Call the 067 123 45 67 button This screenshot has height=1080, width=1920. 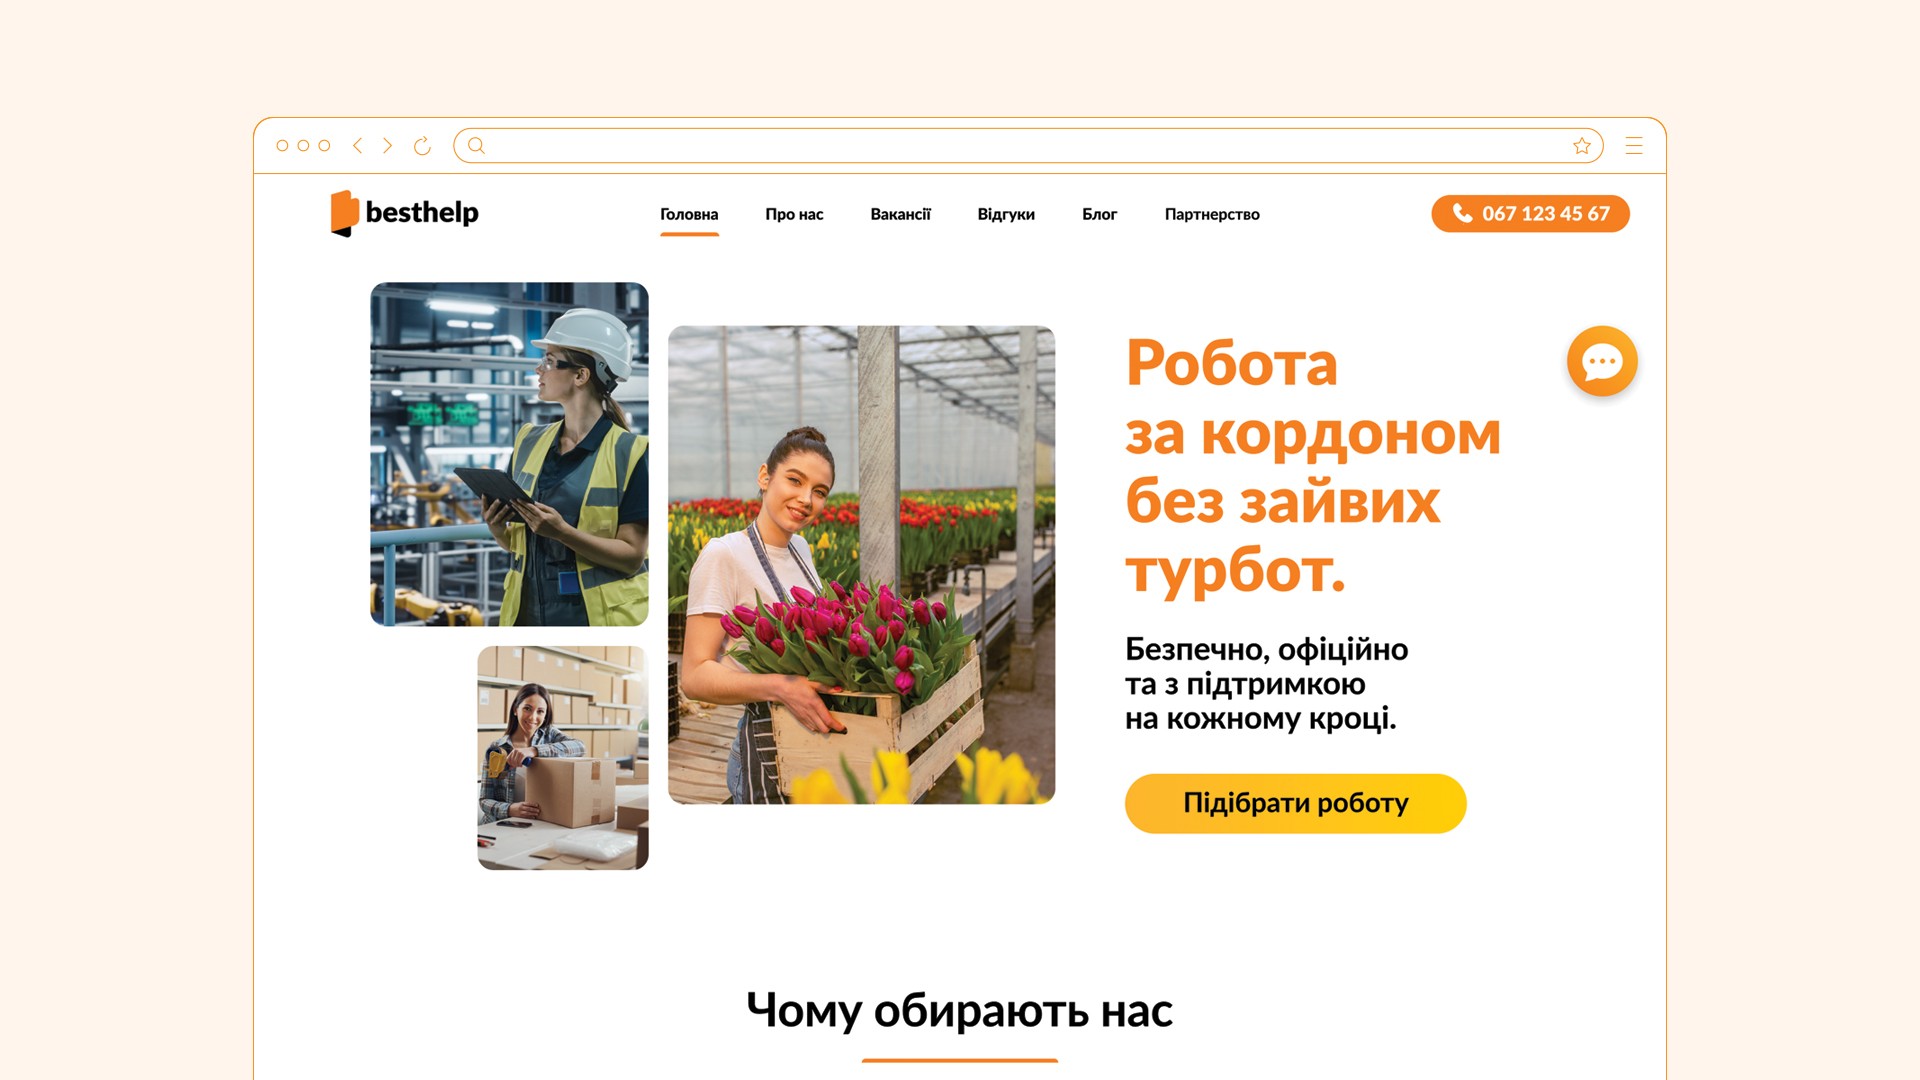1530,213
